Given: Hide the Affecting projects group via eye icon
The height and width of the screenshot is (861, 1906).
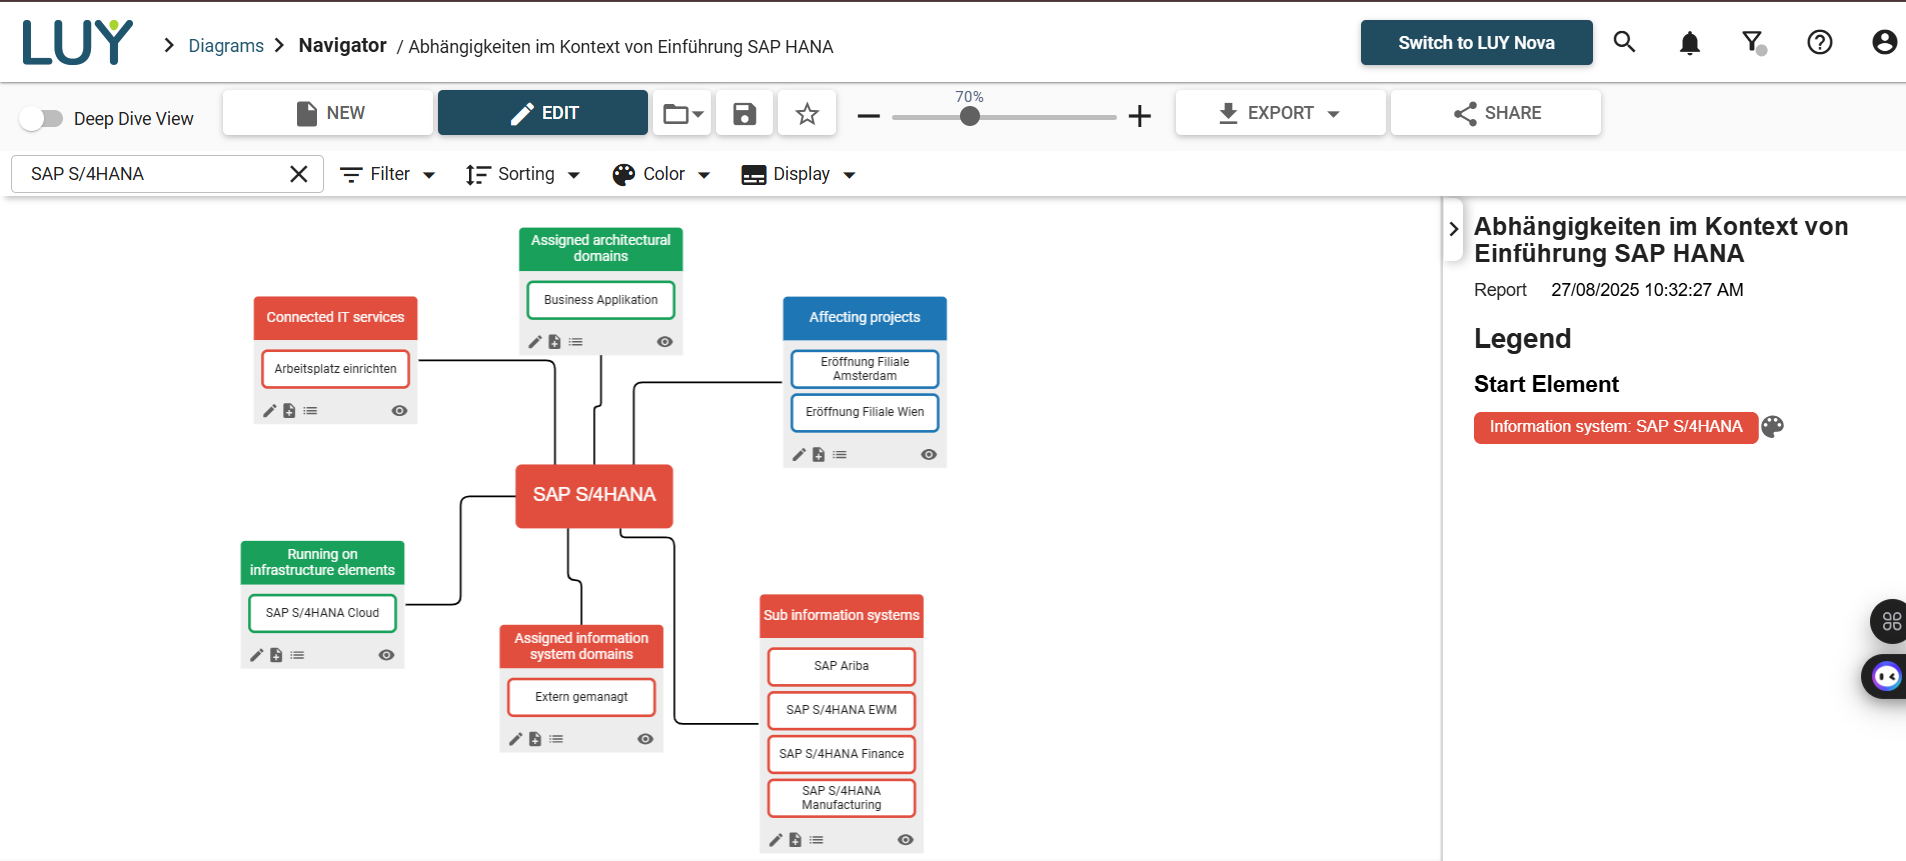Looking at the screenshot, I should [928, 455].
